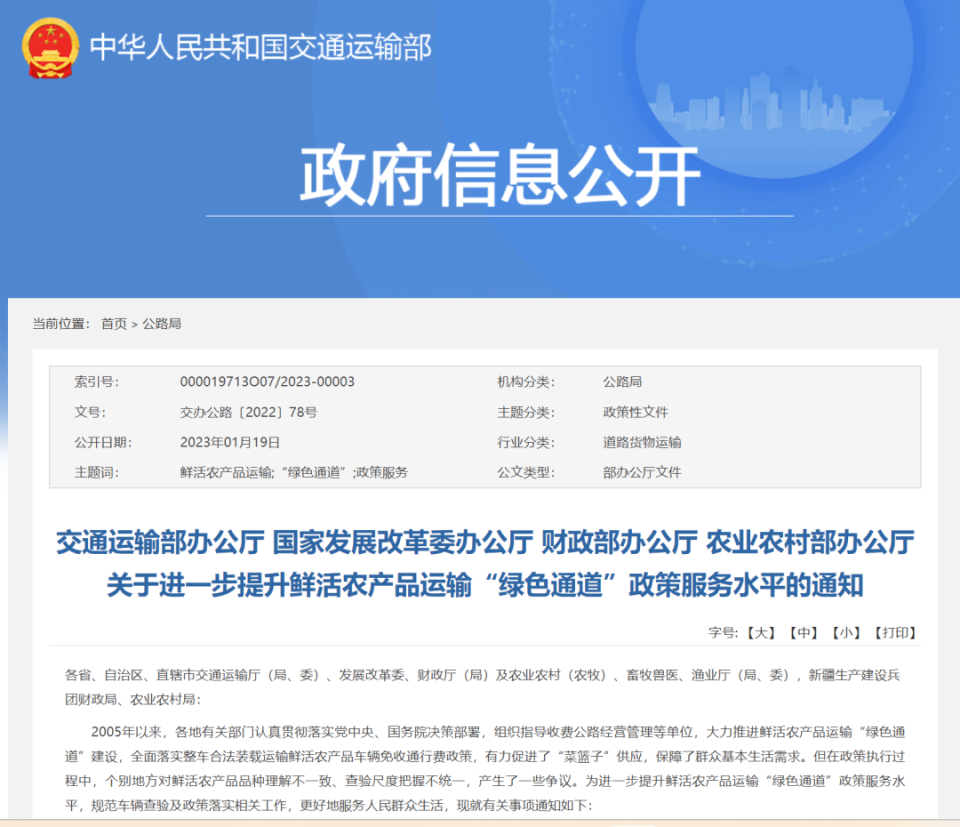Set font size to 中
This screenshot has height=827, width=960.
point(803,632)
